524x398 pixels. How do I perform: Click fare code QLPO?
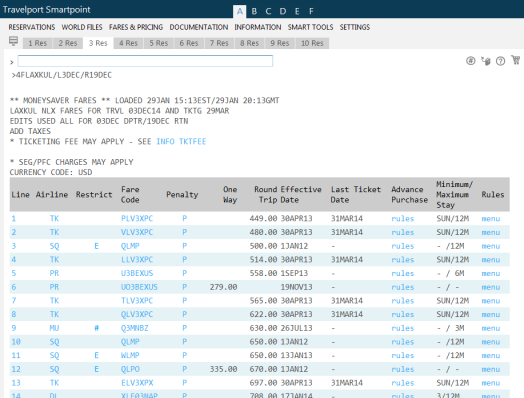[x=130, y=369]
